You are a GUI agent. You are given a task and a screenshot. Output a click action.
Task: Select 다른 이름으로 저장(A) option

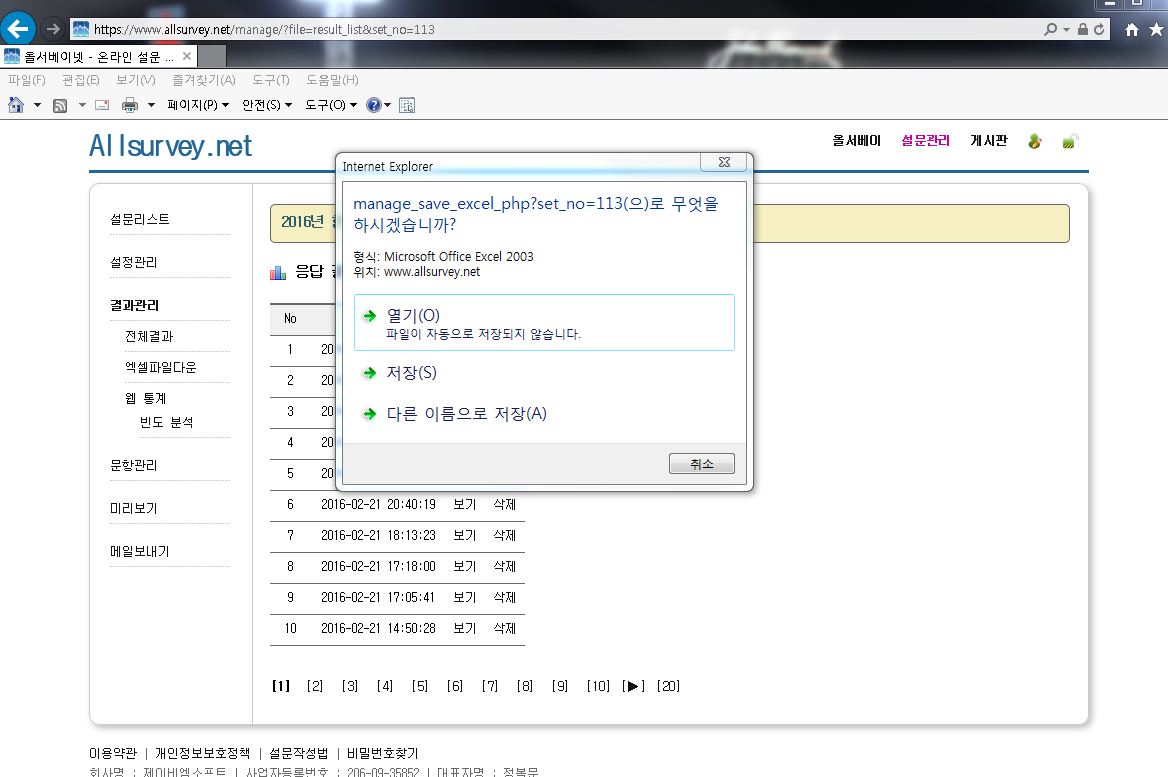466,414
